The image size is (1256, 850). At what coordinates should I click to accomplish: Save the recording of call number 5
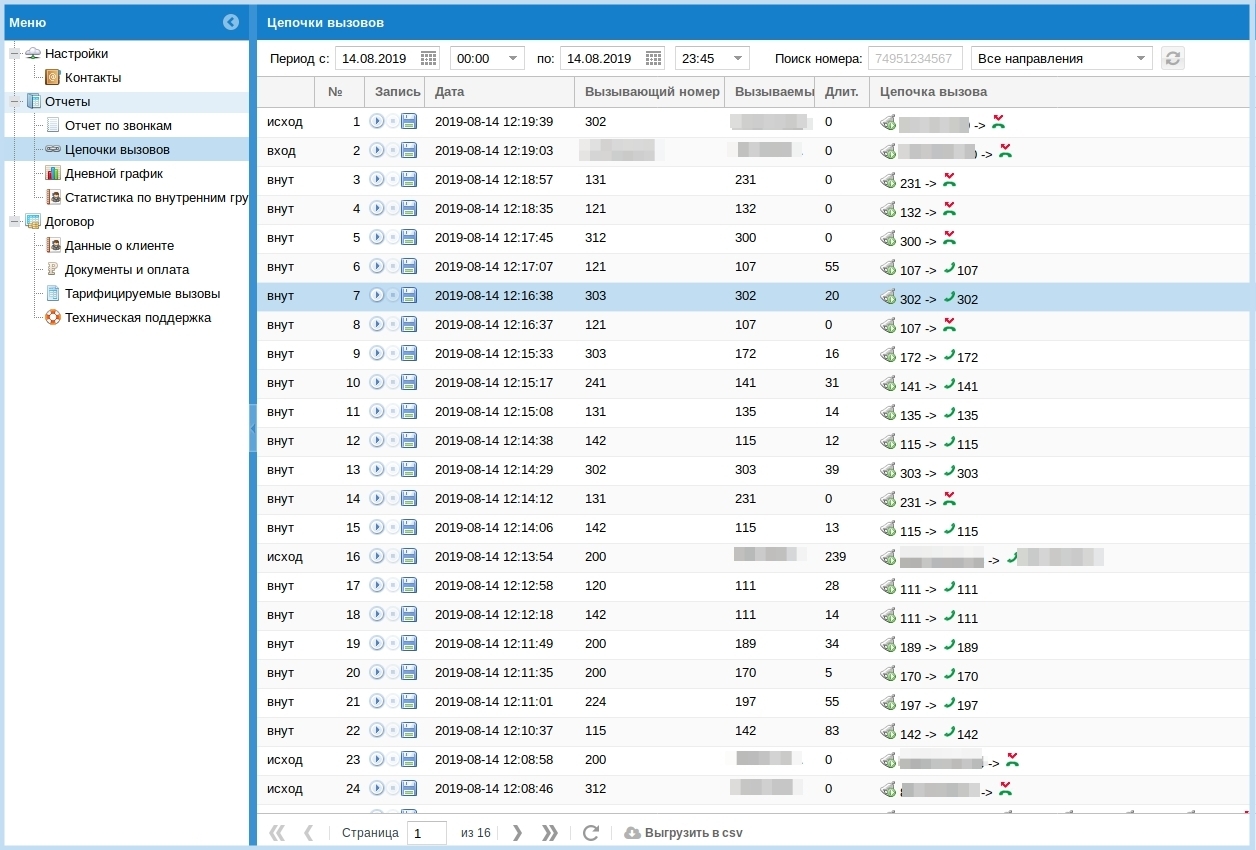coord(409,237)
